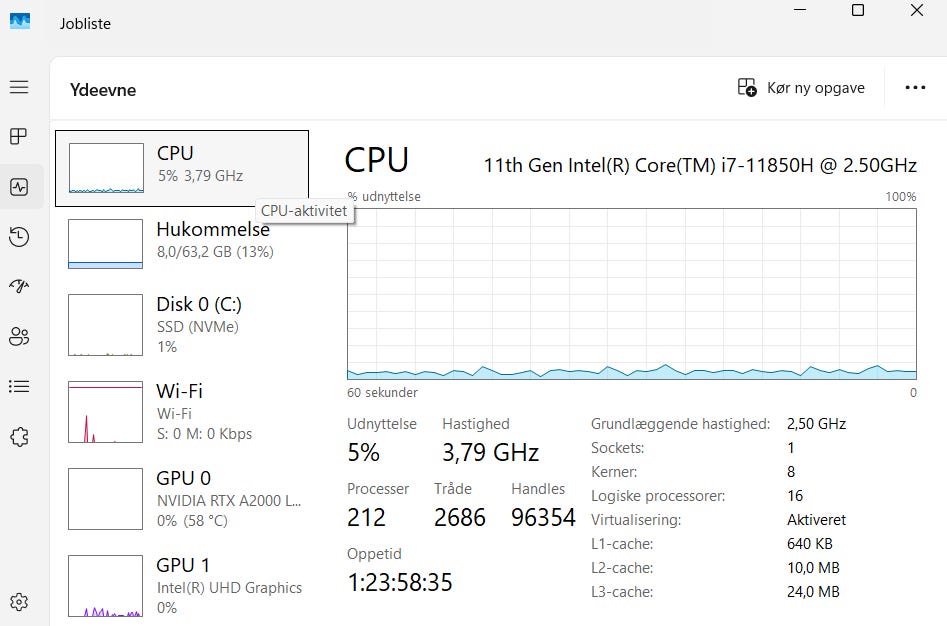Select Disk 0 (C:) performance item
The width and height of the screenshot is (947, 626).
182,325
